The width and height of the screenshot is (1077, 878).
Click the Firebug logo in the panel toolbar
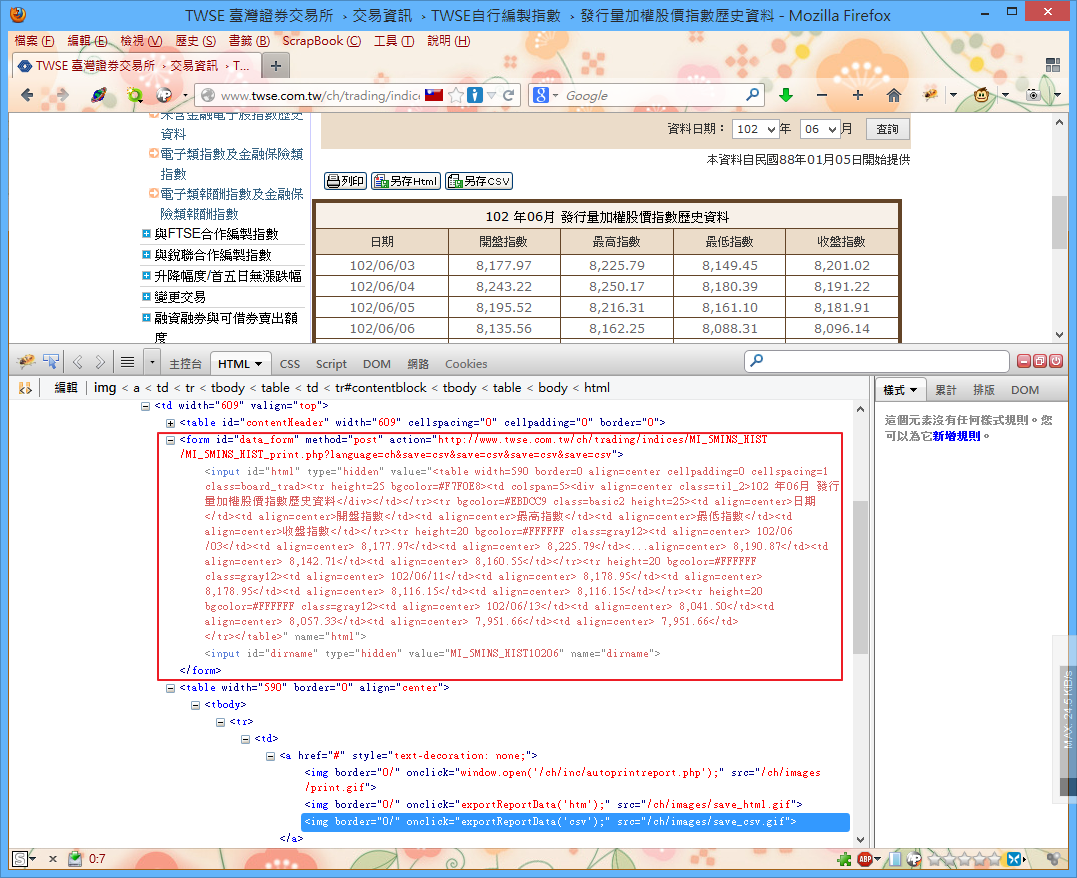coord(26,361)
